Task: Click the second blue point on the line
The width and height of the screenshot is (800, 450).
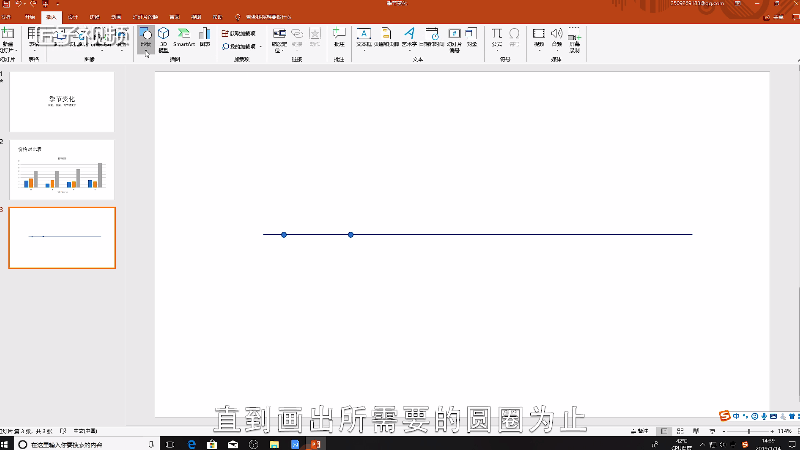Action: pos(351,235)
